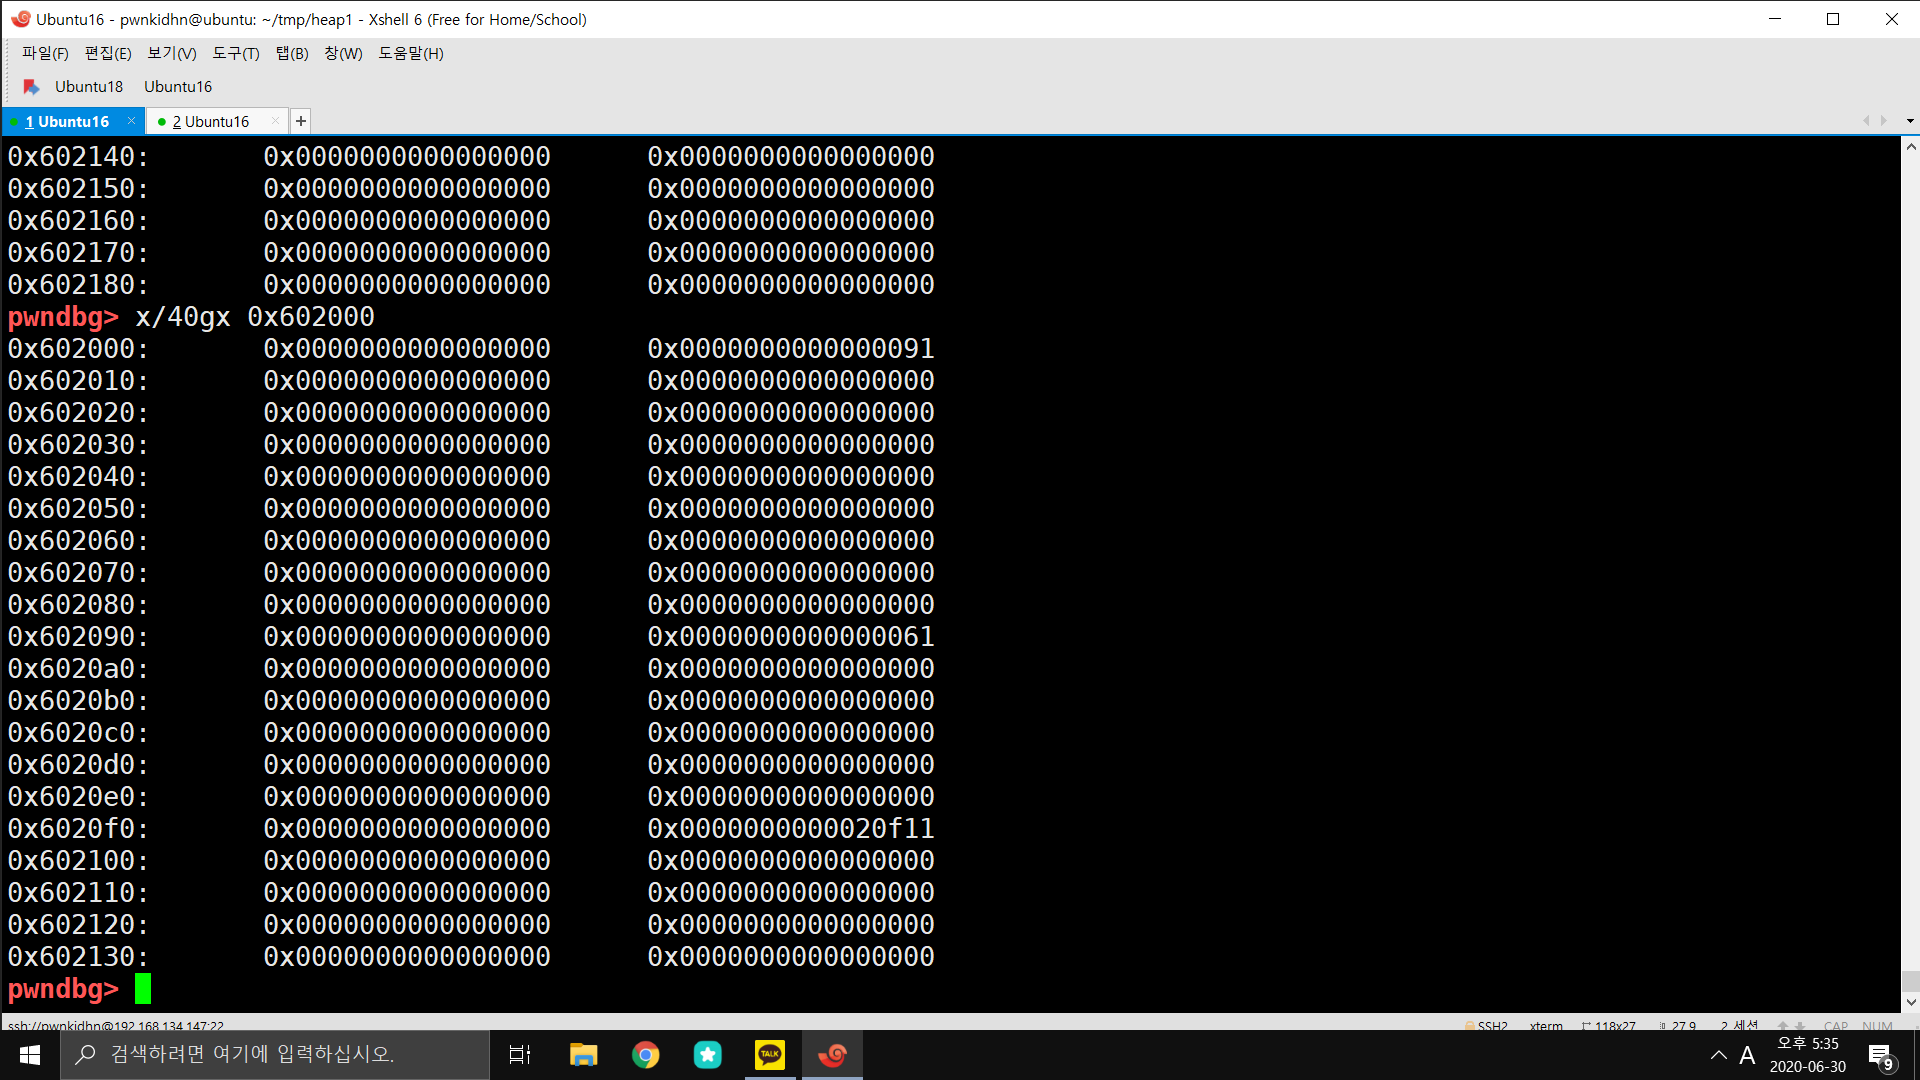The image size is (1920, 1080).
Task: Click the red flag quick-command icon
Action: [x=31, y=87]
